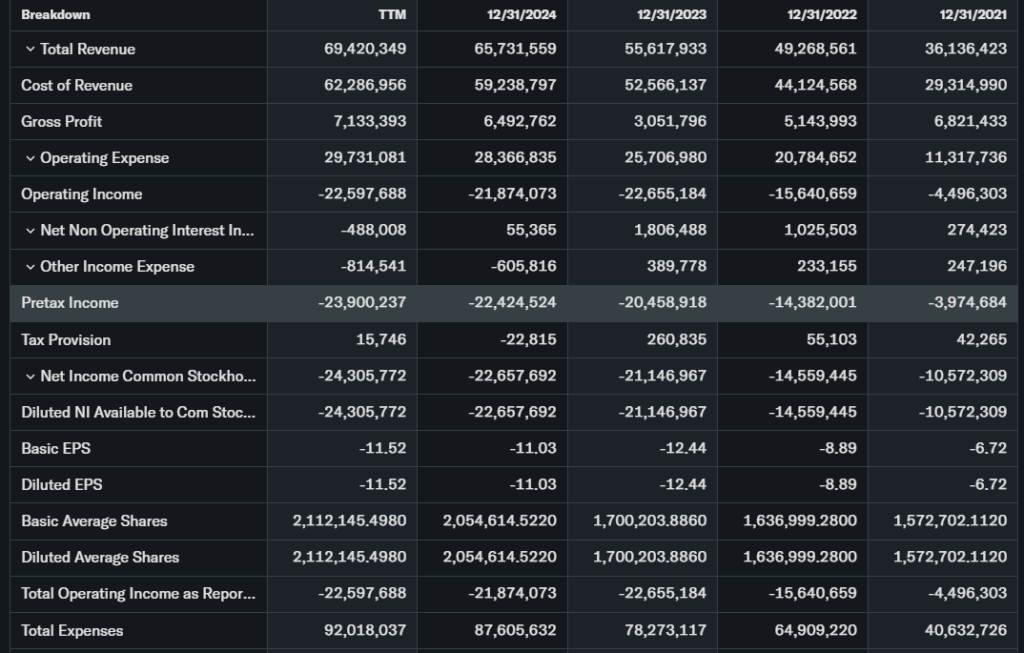Expand Net Income Common Stockholders chevron
This screenshot has height=653, width=1024.
[x=30, y=376]
